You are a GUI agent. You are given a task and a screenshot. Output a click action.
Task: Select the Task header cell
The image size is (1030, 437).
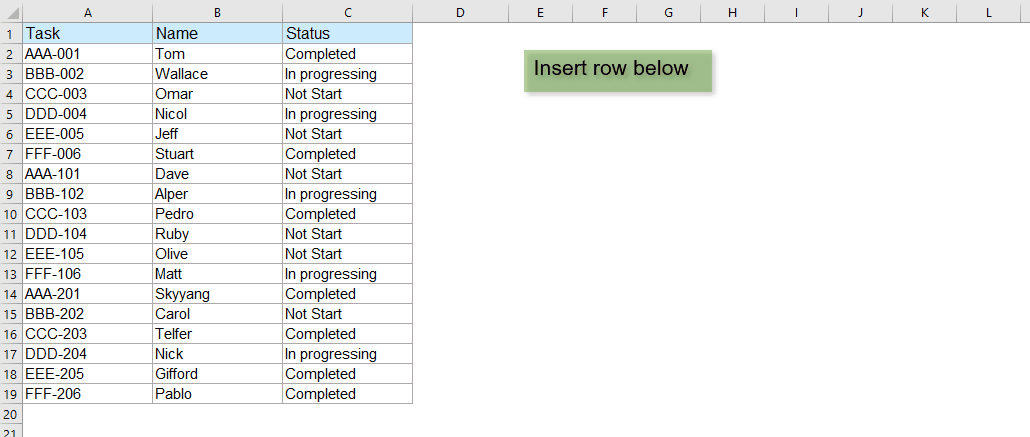(x=88, y=34)
